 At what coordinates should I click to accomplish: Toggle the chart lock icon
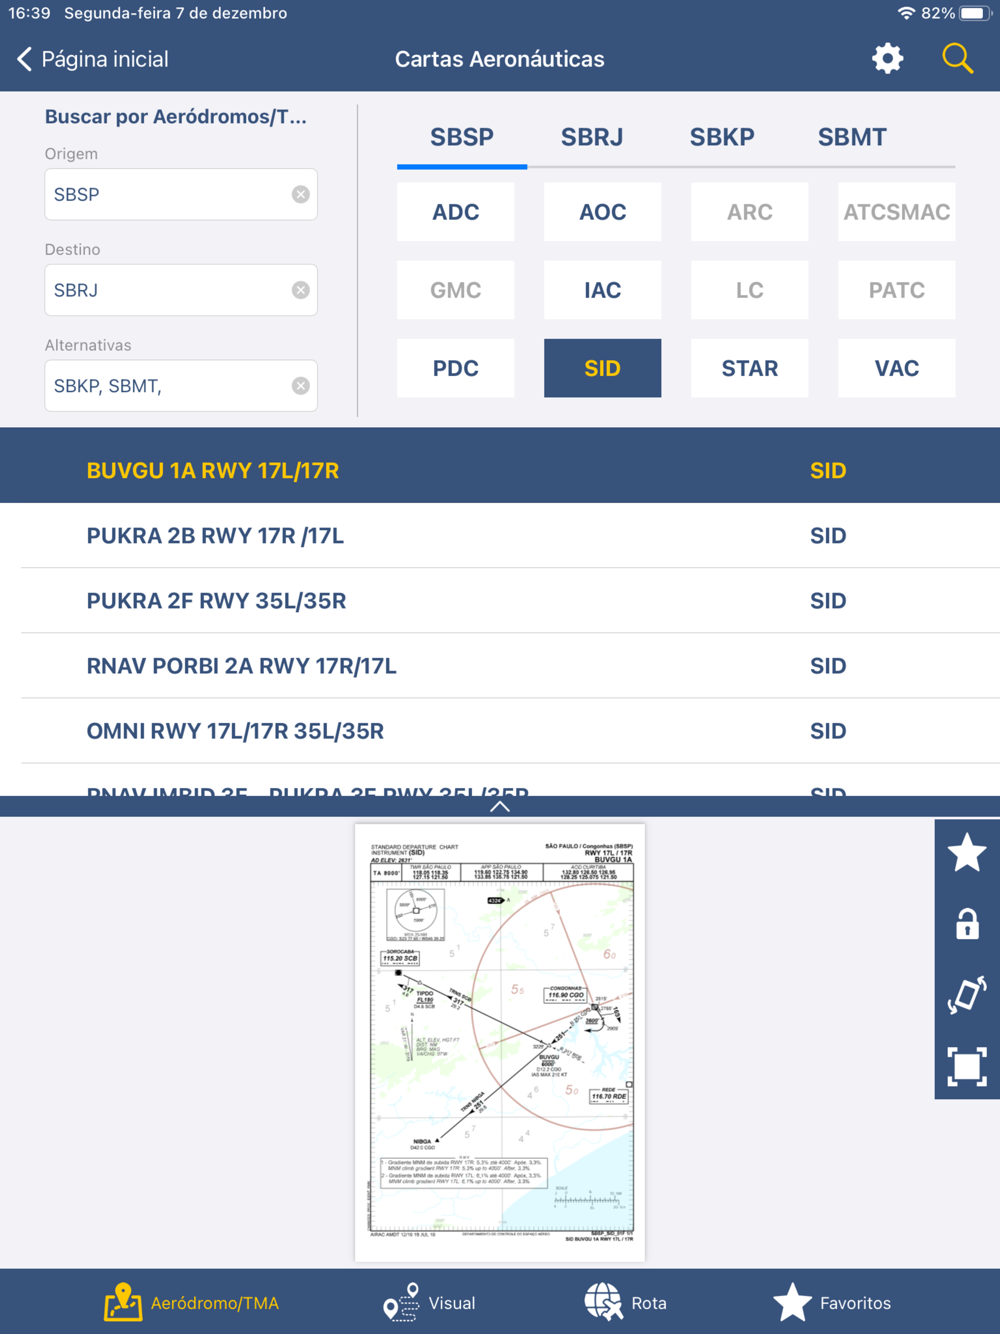pos(967,924)
